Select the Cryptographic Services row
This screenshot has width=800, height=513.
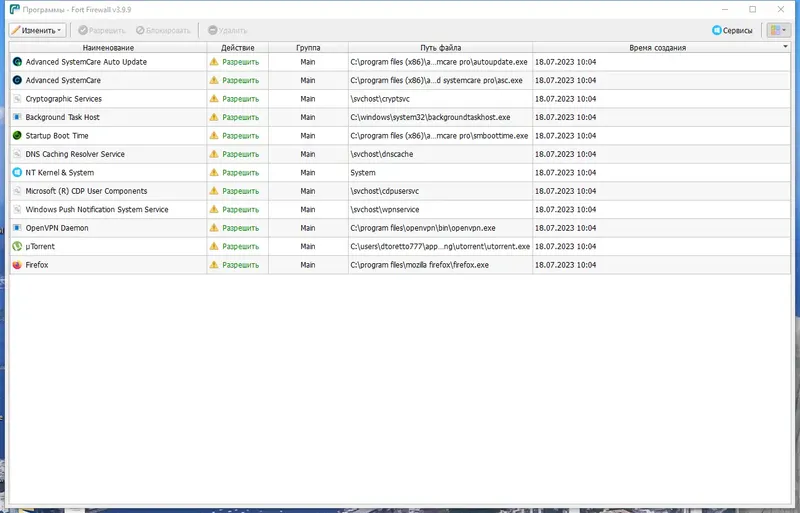tap(400, 99)
